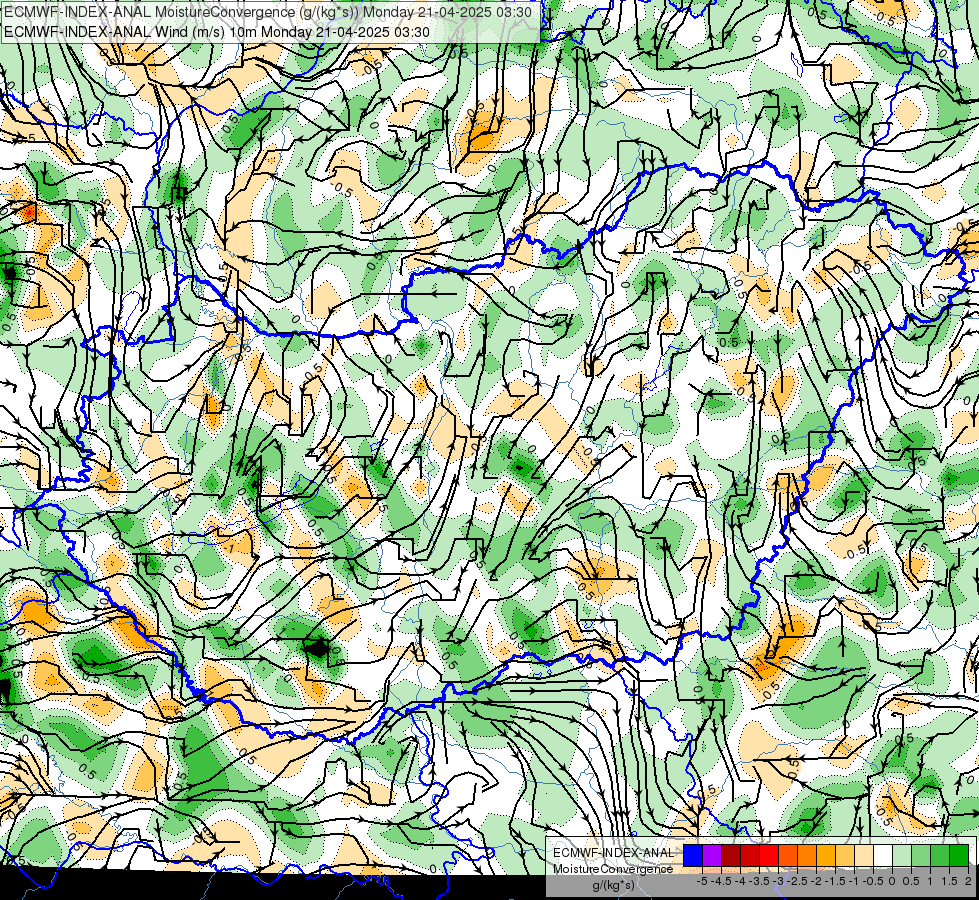
Task: Click the darkest green legend swatch
Action: point(959,856)
